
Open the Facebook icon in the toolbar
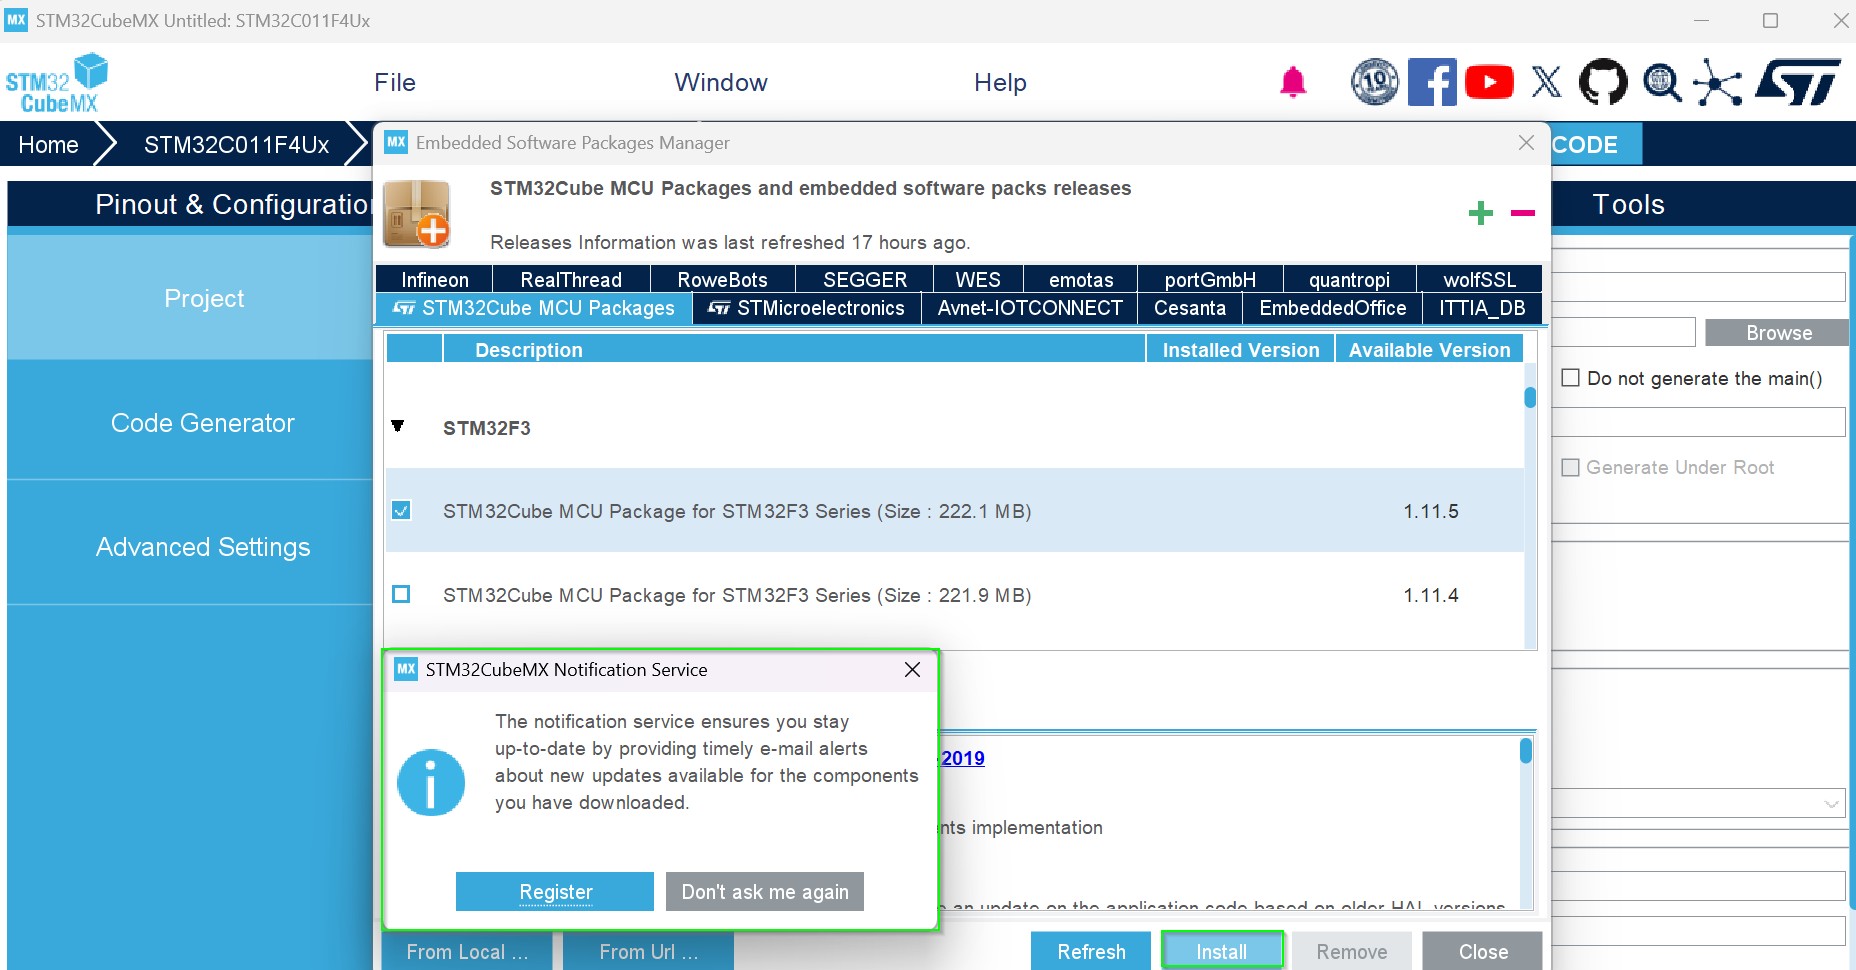pyautogui.click(x=1432, y=82)
